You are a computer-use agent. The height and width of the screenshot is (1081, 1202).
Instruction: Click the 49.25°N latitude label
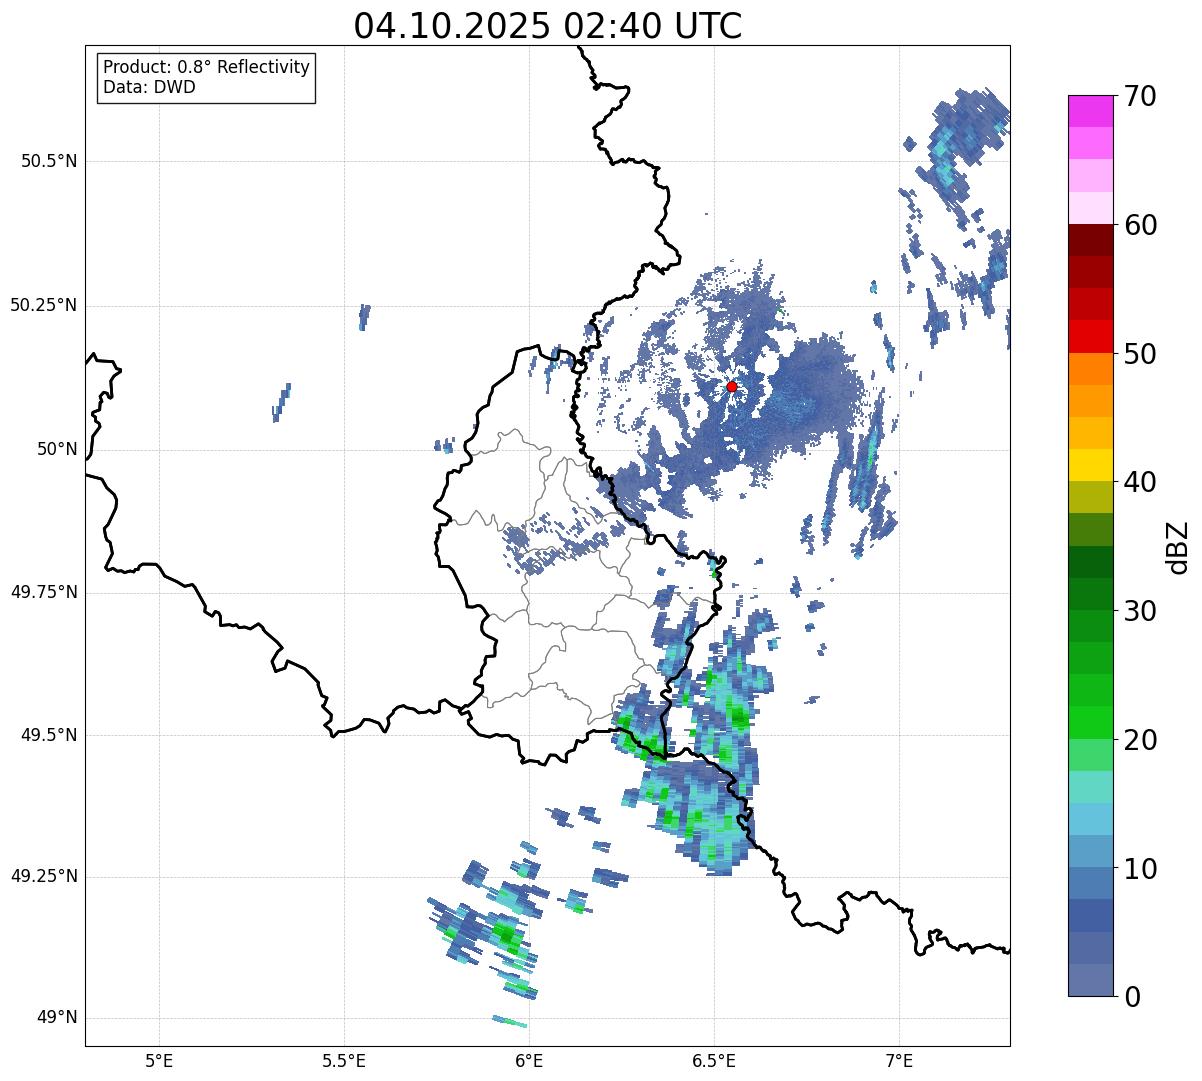pos(44,876)
